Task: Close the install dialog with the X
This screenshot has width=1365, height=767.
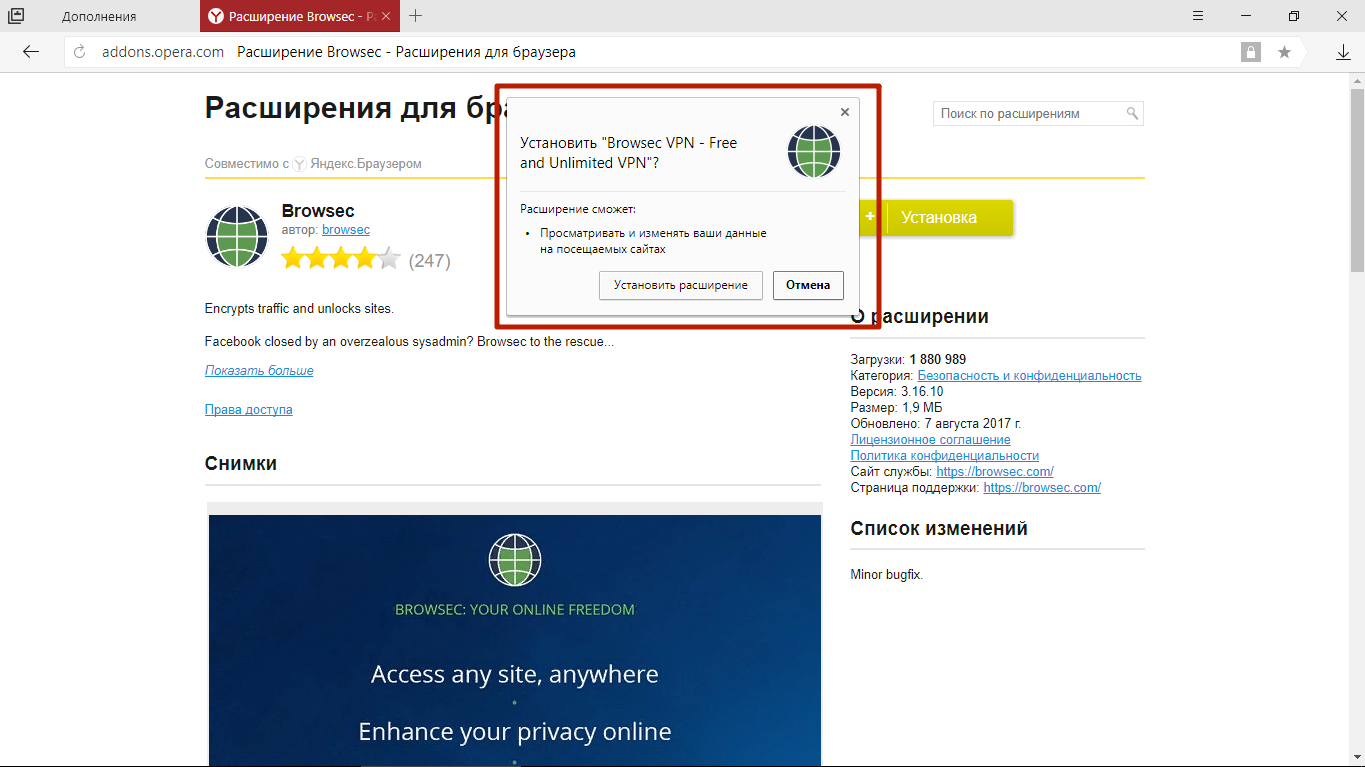Action: [x=845, y=112]
